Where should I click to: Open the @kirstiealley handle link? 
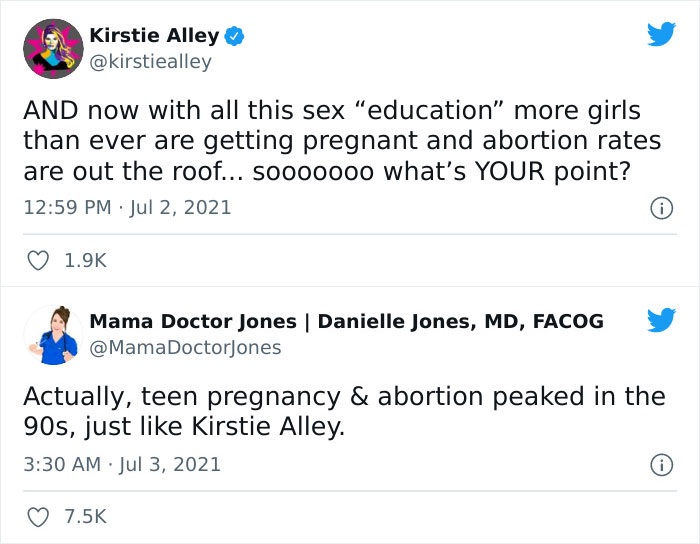[x=150, y=62]
